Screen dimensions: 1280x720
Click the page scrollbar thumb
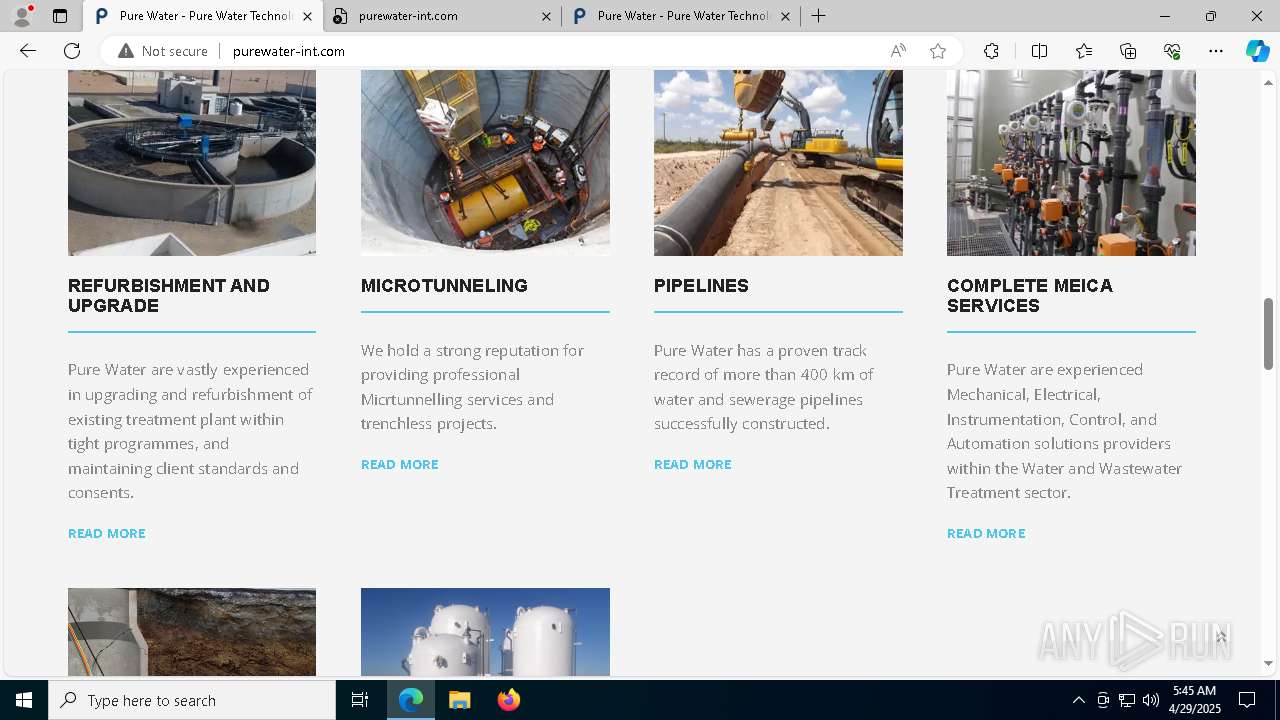coord(1268,334)
